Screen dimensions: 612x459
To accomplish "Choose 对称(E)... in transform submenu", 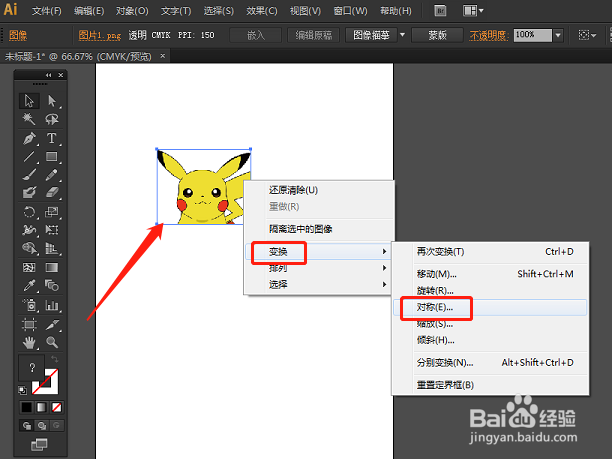I will pyautogui.click(x=490, y=308).
